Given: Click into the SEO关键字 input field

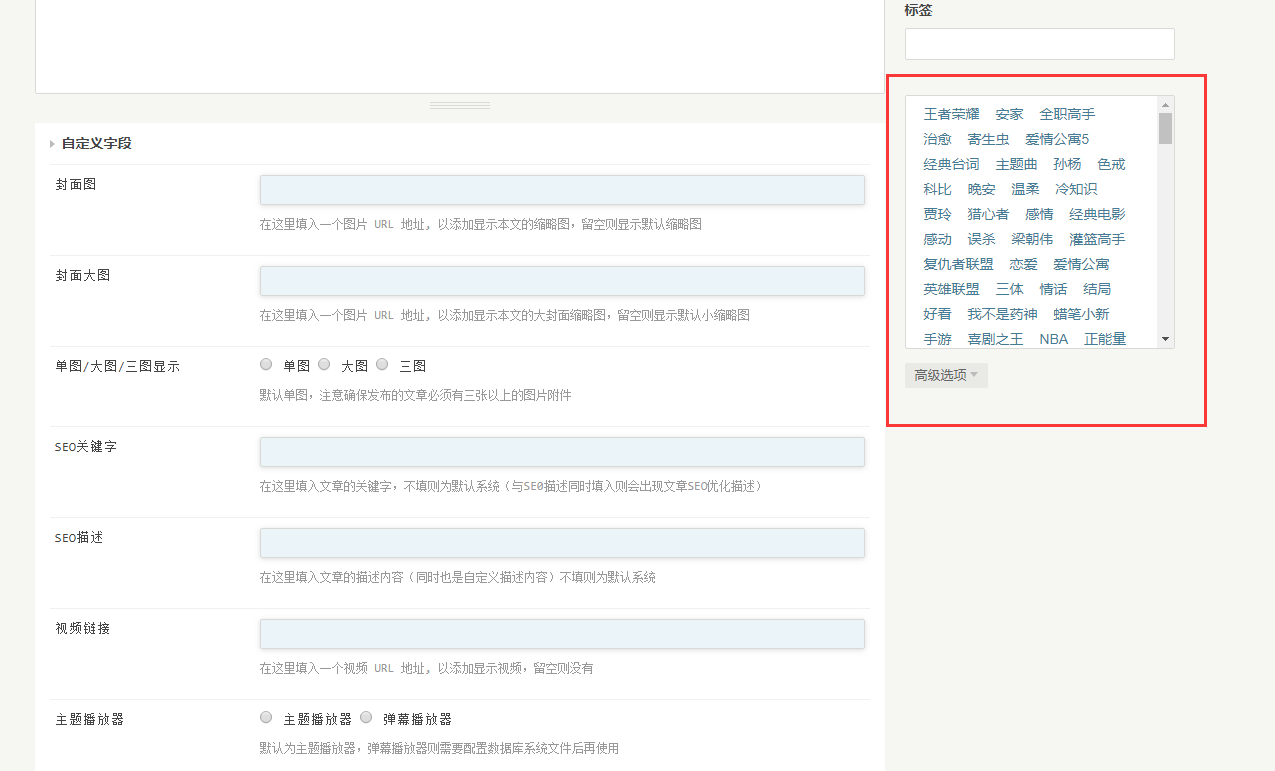Looking at the screenshot, I should pos(562,452).
